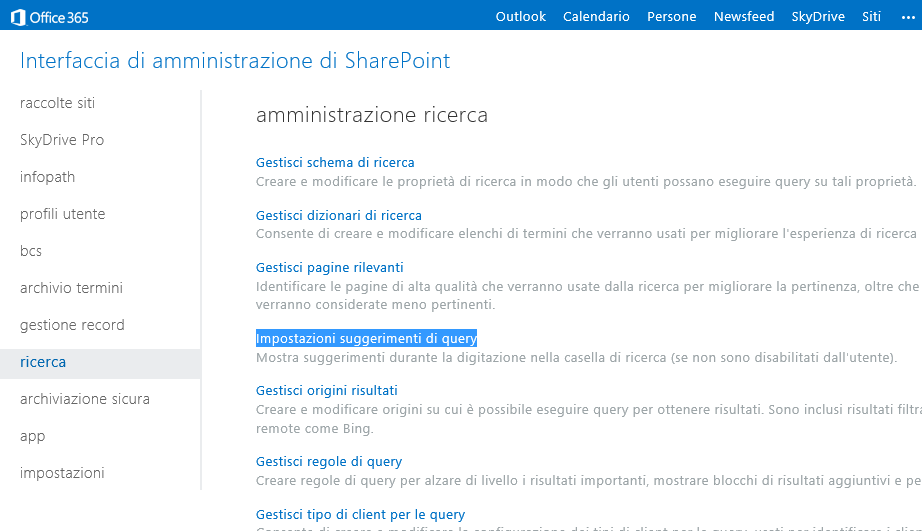This screenshot has height=531, width=922.
Task: Click description text starting 'Mostra suggerimenti durante'
Action: 576,358
